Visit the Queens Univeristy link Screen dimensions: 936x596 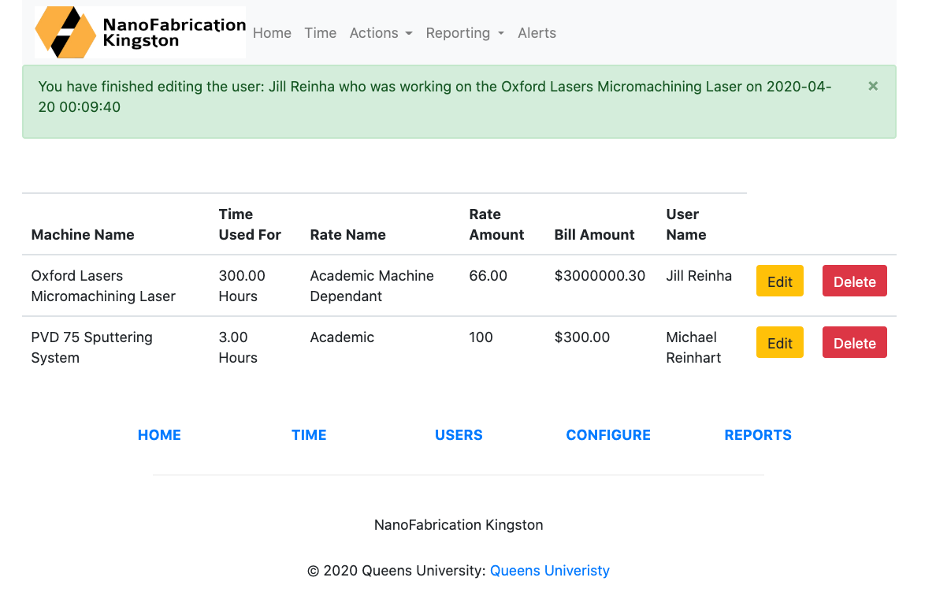549,571
